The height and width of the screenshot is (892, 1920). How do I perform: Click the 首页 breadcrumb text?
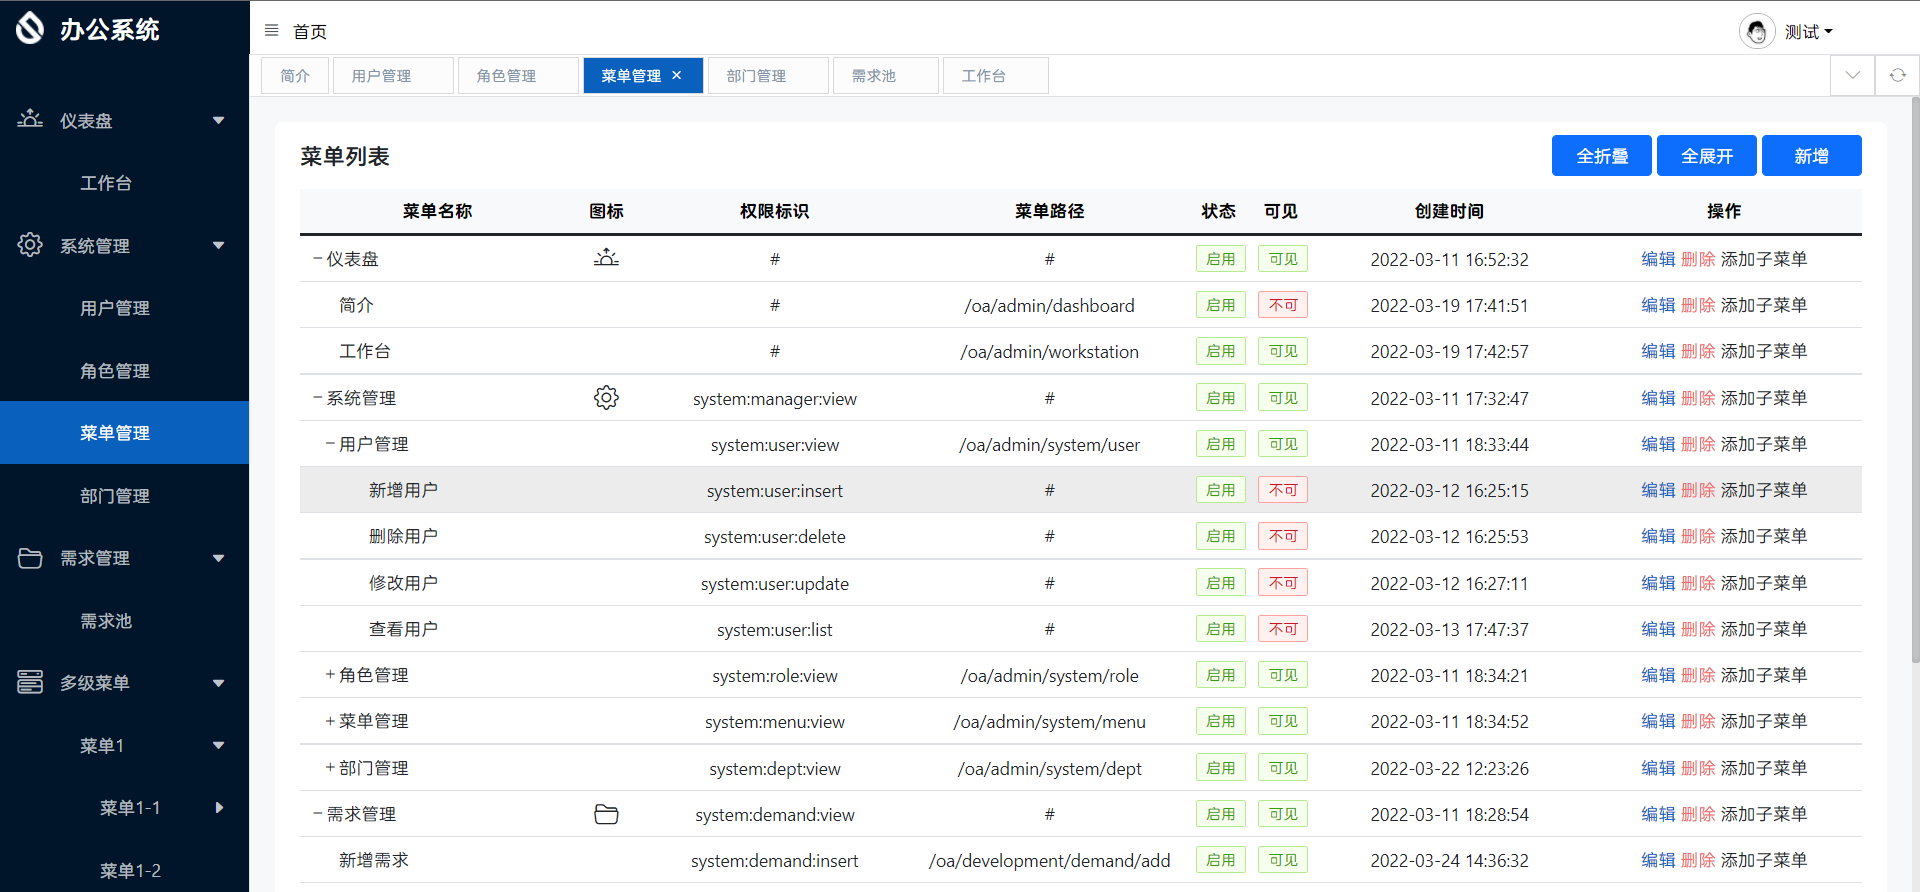coord(309,32)
